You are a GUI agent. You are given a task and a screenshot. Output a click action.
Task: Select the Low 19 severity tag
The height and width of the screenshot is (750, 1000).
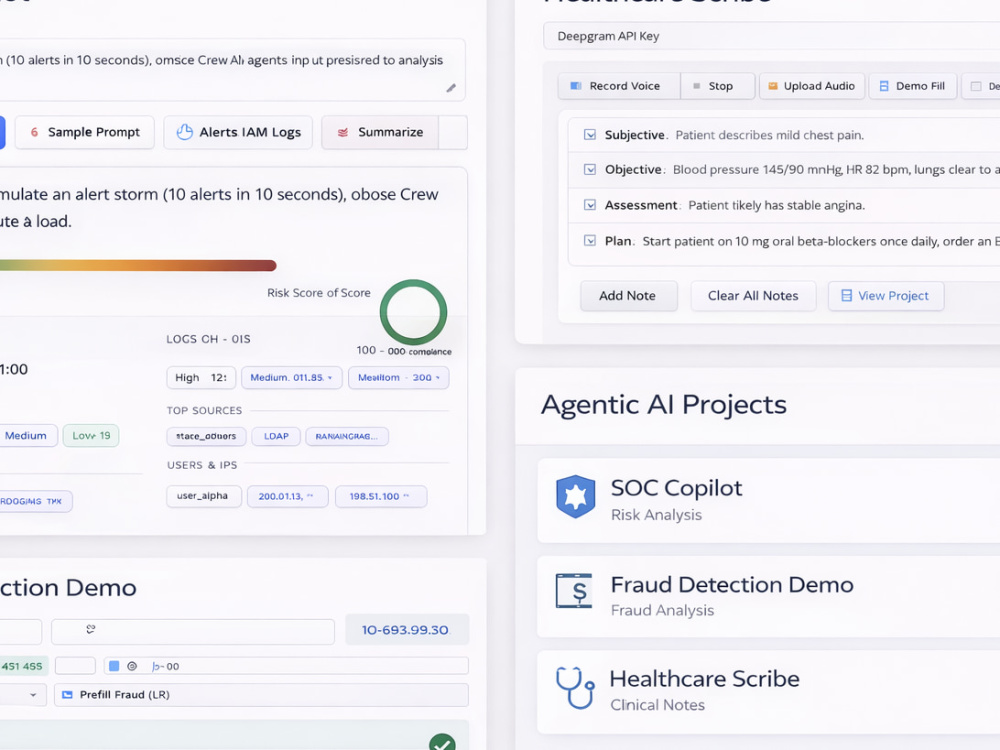coord(91,436)
